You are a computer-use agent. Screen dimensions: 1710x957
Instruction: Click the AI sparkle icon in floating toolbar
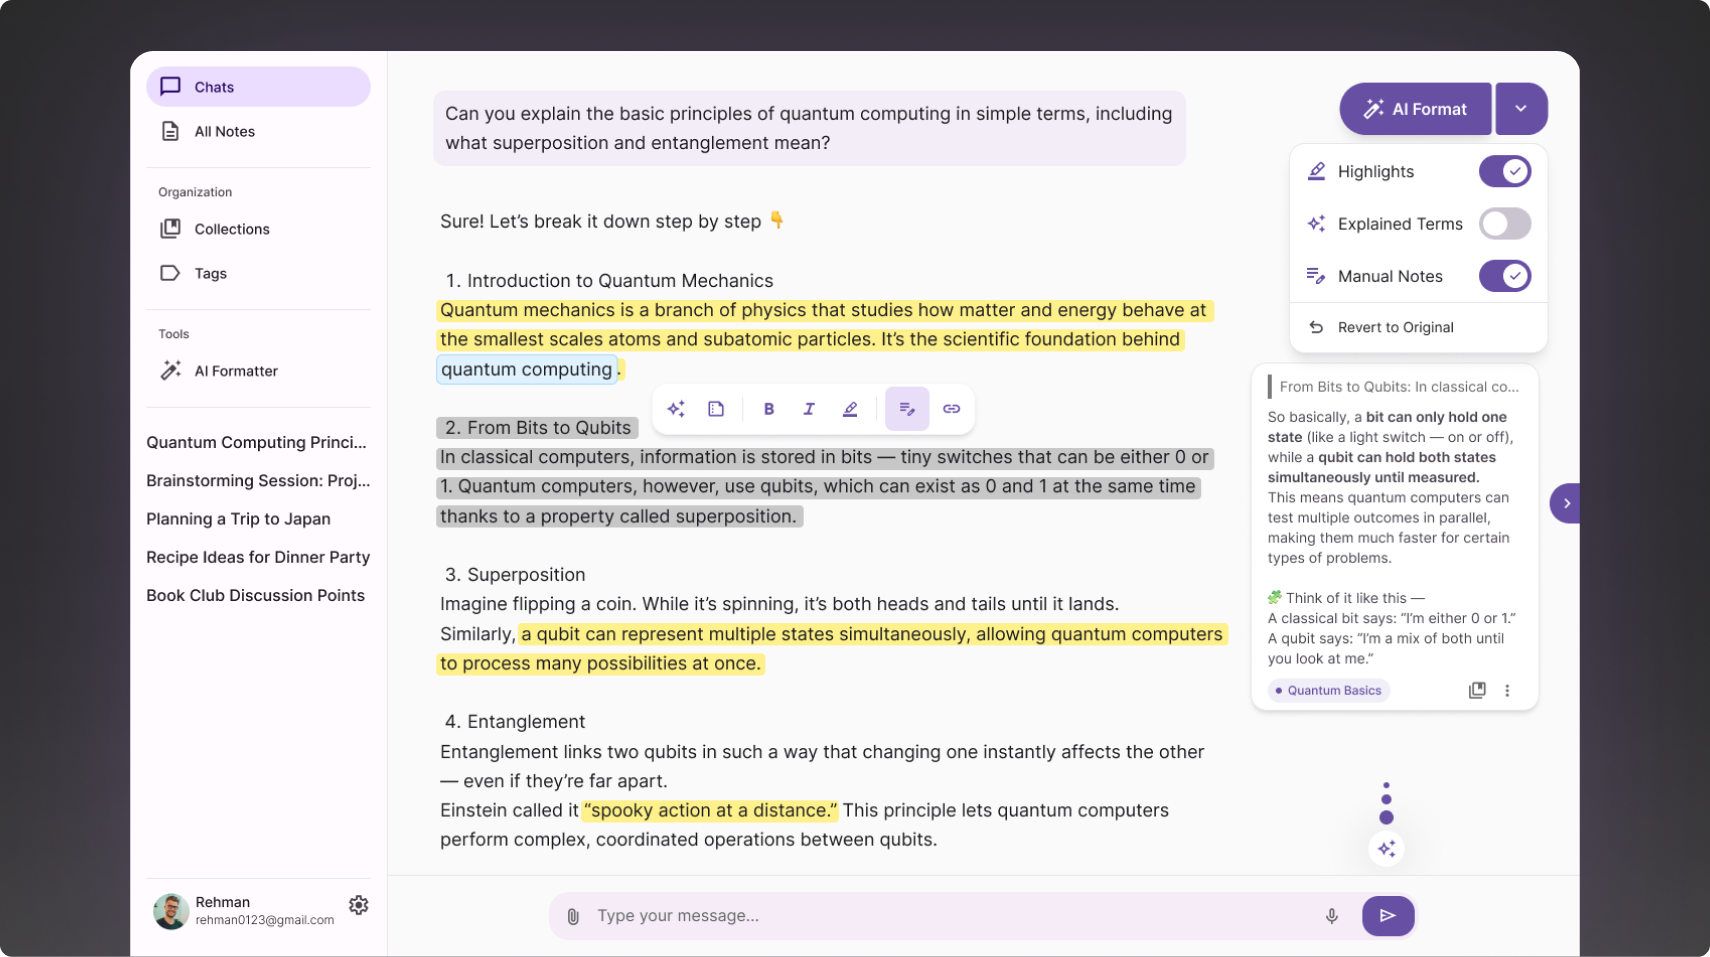[x=676, y=409]
